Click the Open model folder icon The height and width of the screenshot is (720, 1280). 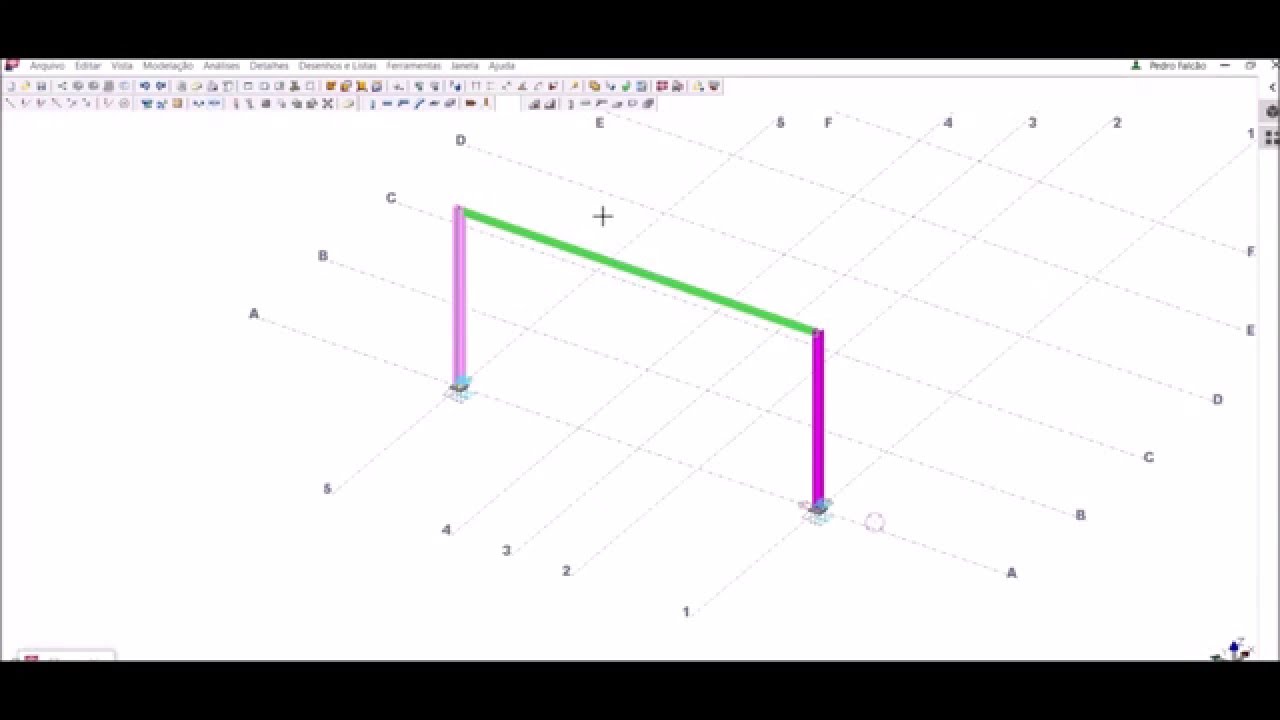click(x=25, y=87)
